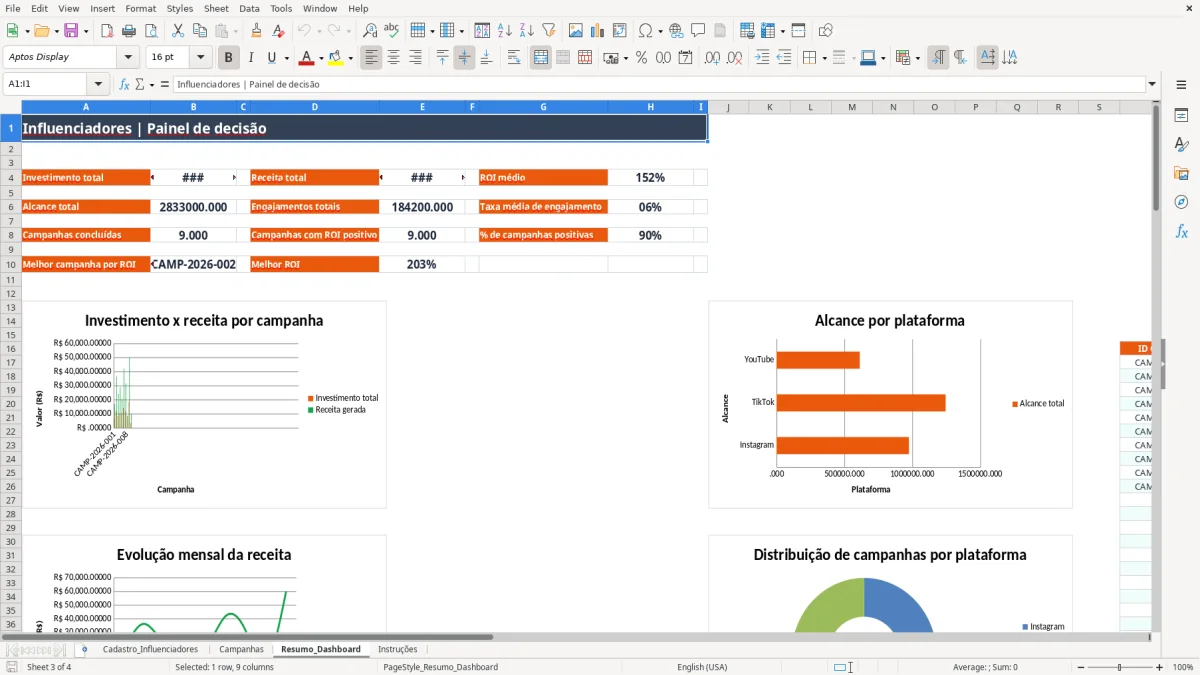Open the Sheet menu

click(216, 8)
